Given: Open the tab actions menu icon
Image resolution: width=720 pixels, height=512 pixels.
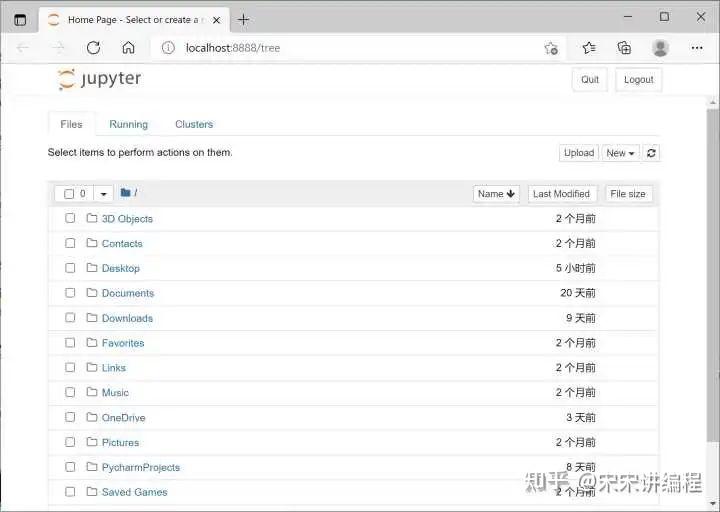Looking at the screenshot, I should tap(20, 20).
